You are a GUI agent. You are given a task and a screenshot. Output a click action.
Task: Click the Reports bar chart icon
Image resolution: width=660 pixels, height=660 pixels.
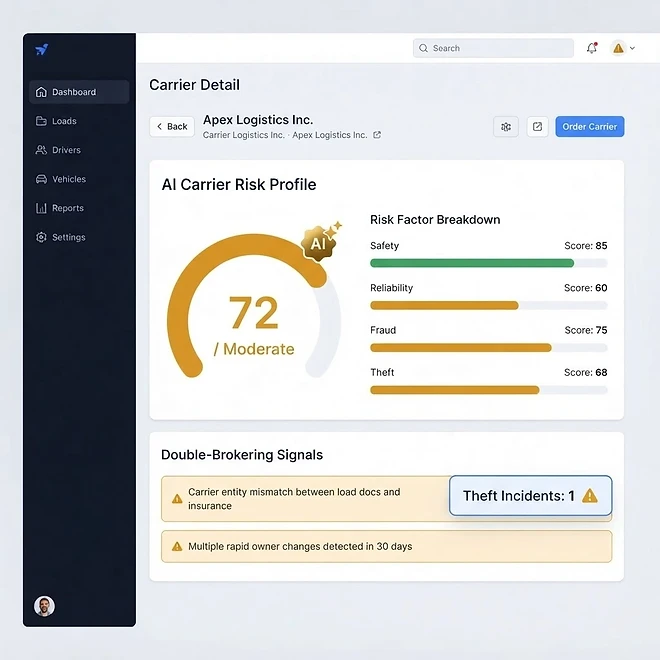pyautogui.click(x=41, y=208)
